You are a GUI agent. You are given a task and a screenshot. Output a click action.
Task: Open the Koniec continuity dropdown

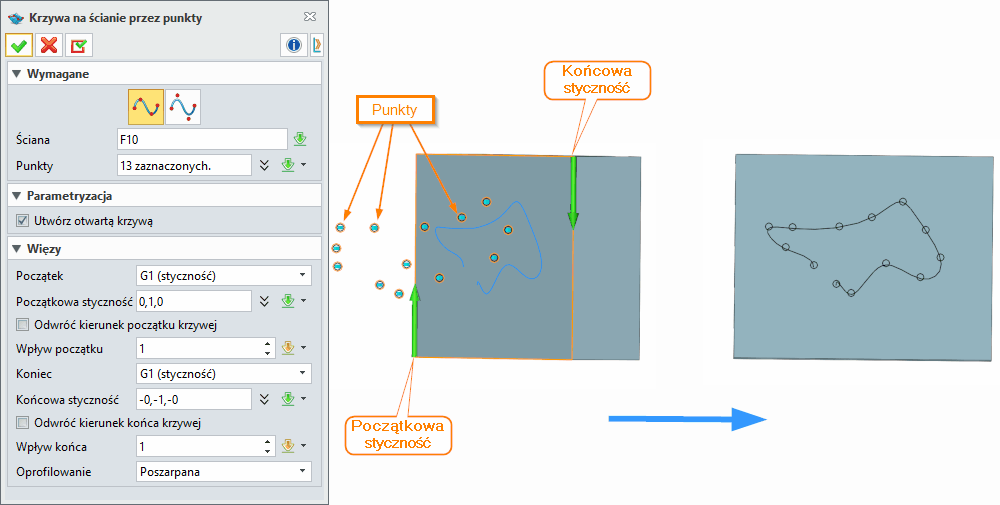coord(223,373)
